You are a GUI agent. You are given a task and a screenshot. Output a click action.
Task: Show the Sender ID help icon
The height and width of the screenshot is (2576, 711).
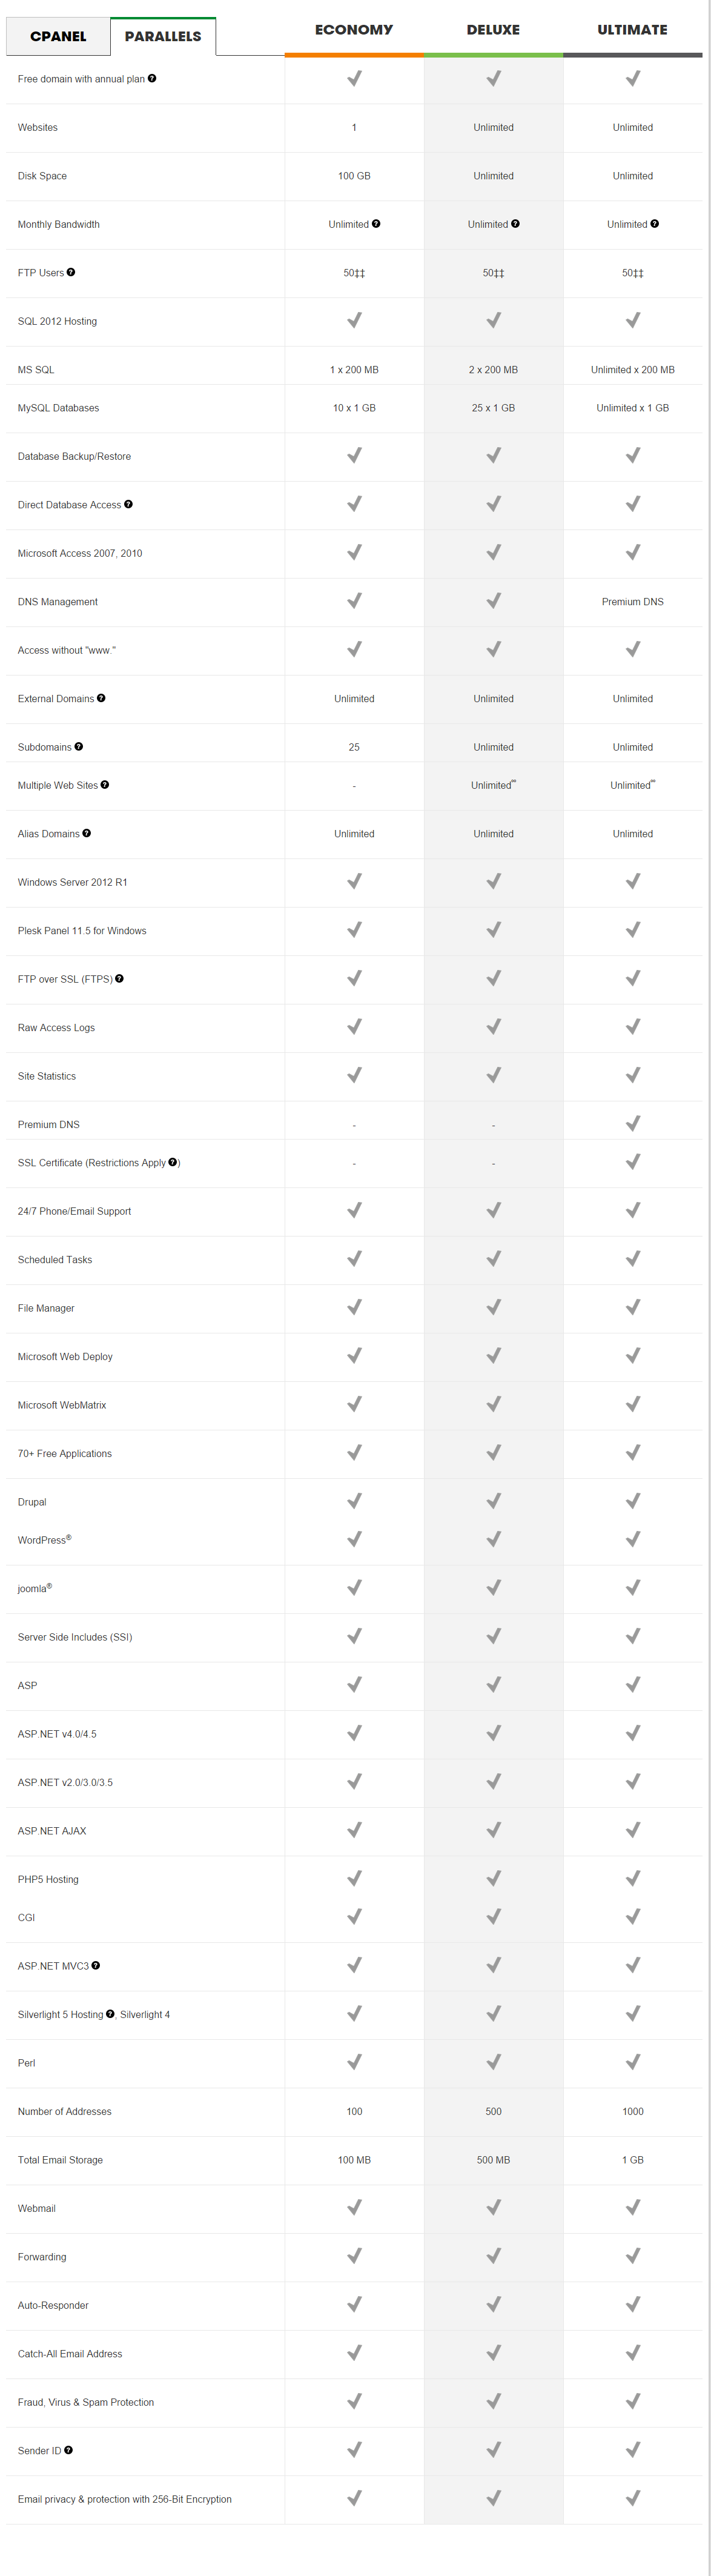click(68, 2449)
